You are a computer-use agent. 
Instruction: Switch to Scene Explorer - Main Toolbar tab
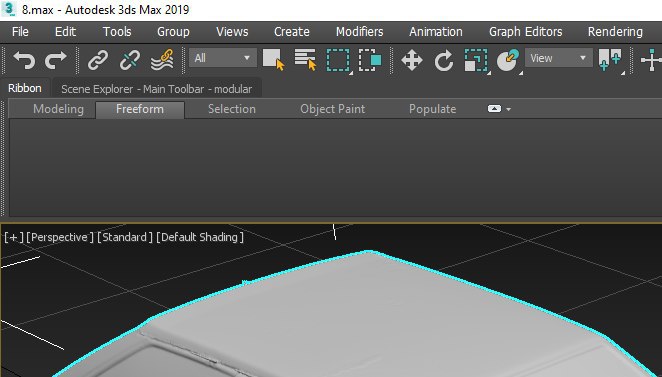point(156,89)
